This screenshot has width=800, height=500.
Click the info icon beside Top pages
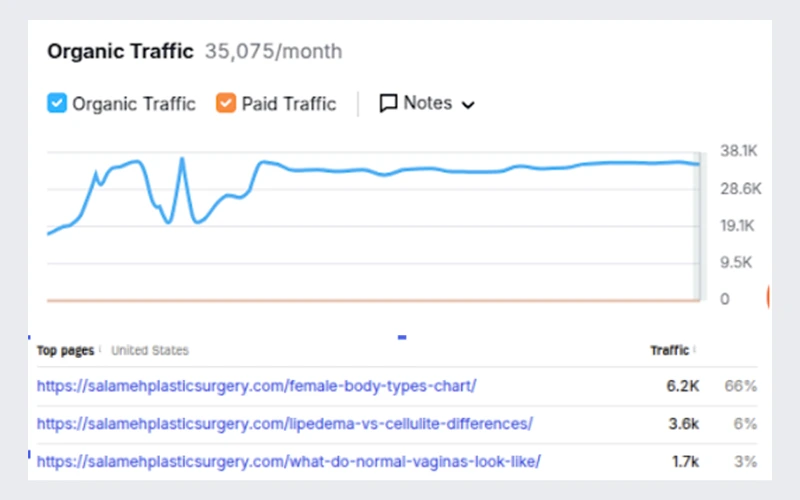(x=100, y=349)
